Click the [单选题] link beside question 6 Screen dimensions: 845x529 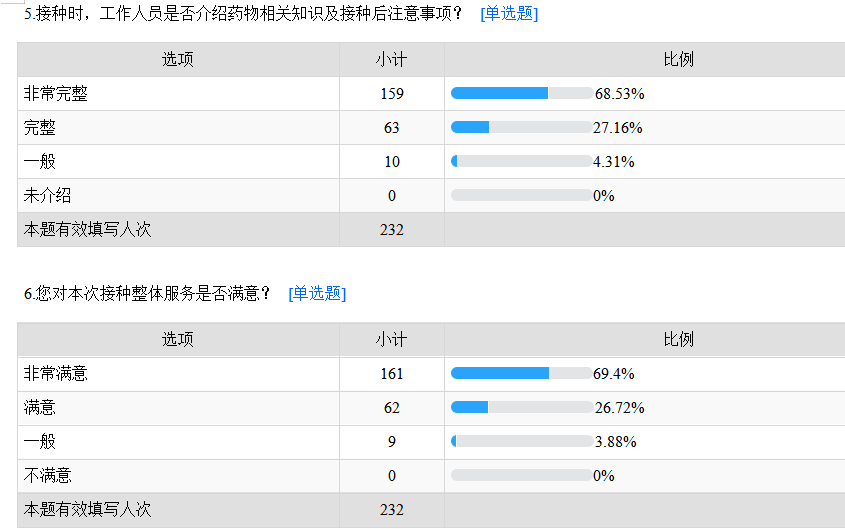[317, 293]
